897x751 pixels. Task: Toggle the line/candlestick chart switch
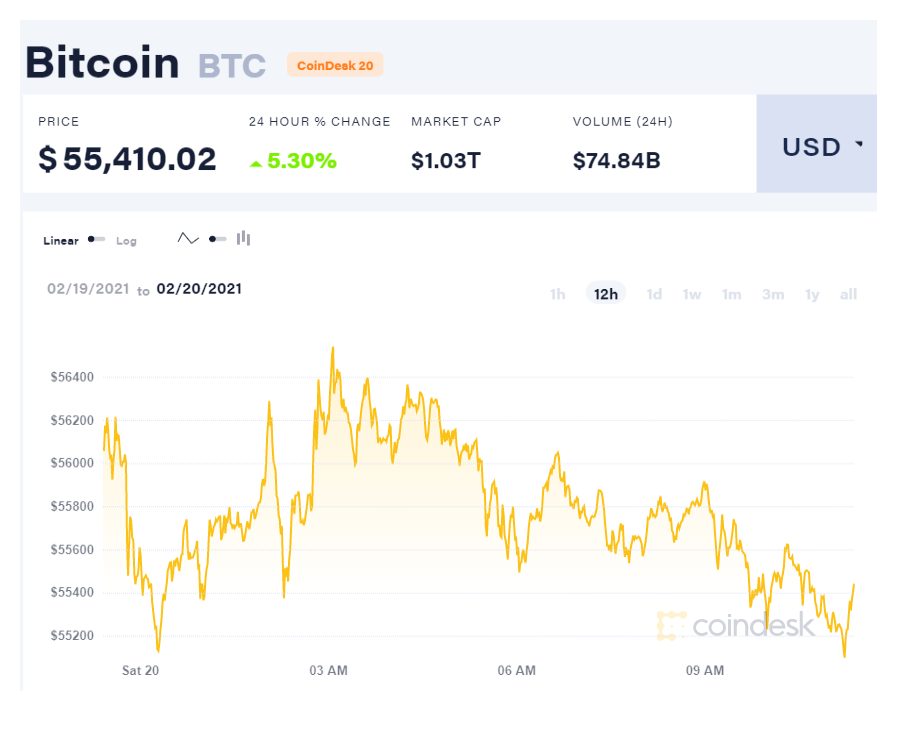pos(217,239)
